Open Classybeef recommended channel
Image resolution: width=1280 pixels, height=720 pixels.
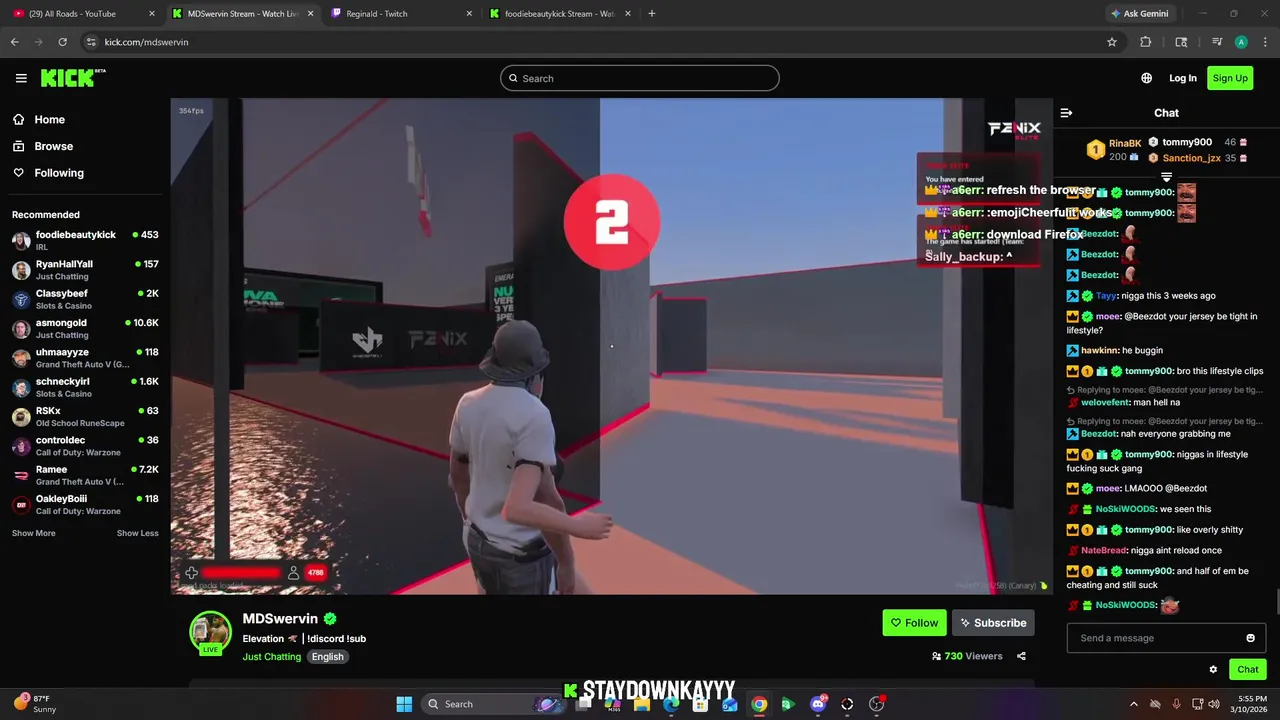85,299
